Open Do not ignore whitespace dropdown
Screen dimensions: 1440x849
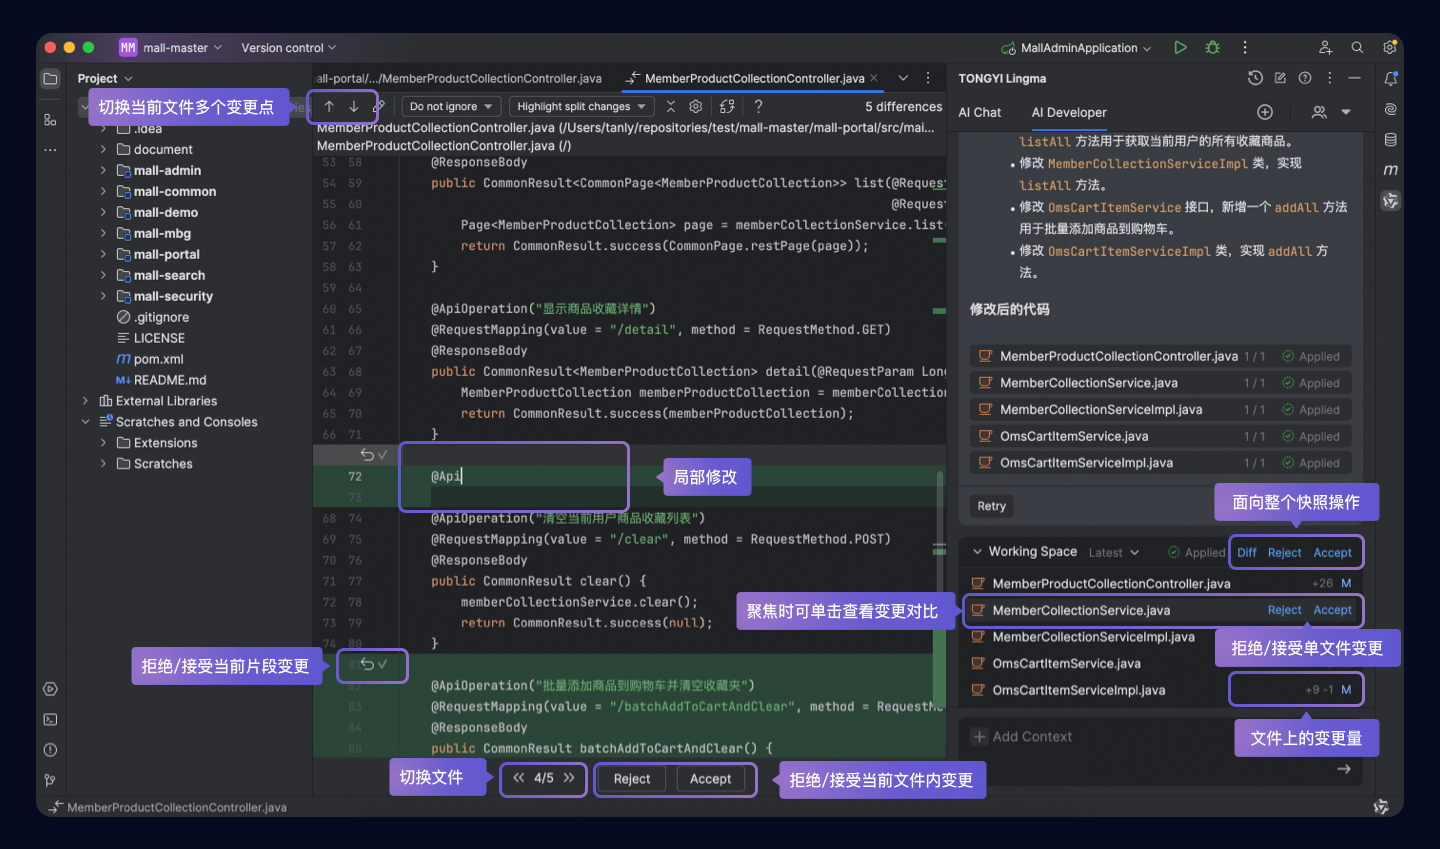451,106
